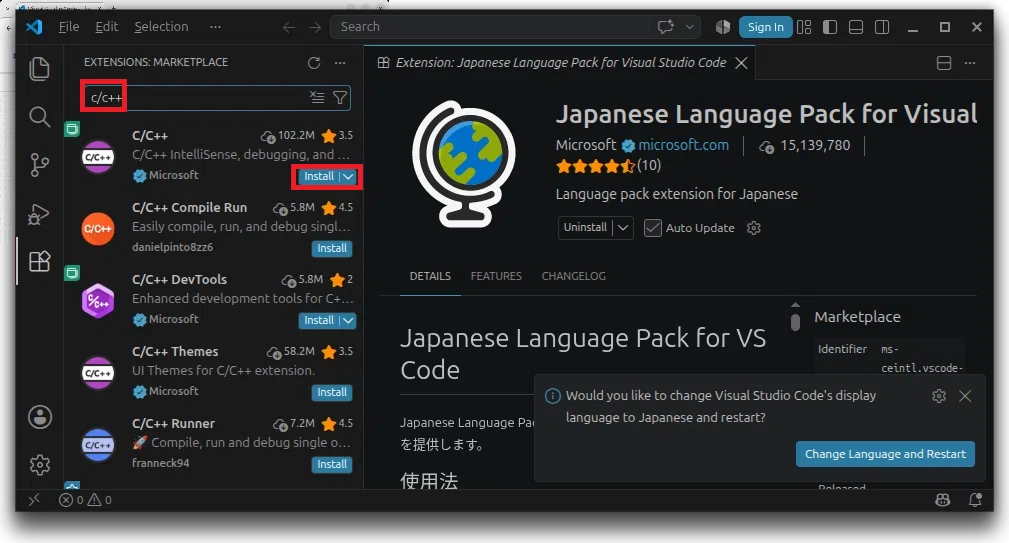Click the extensions search input field
This screenshot has width=1009, height=543.
coord(216,97)
